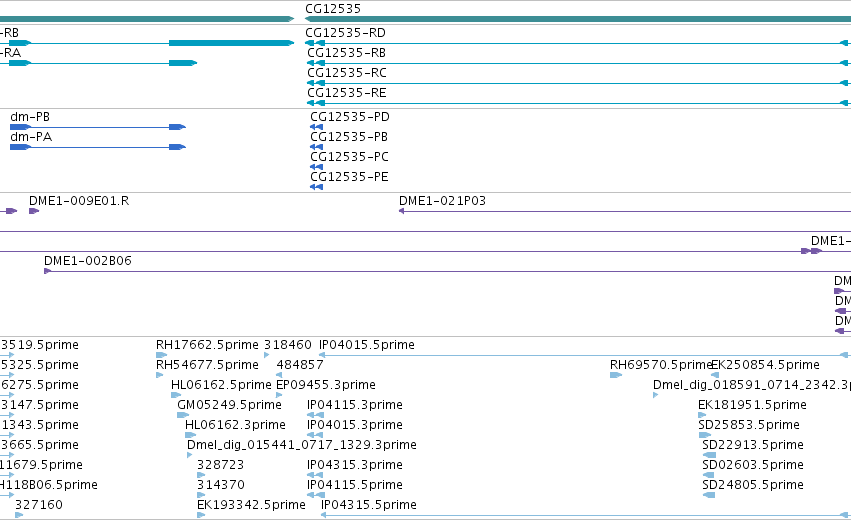851x520 pixels.
Task: Click the IP04315.5prime long alignment line
Action: point(585,515)
